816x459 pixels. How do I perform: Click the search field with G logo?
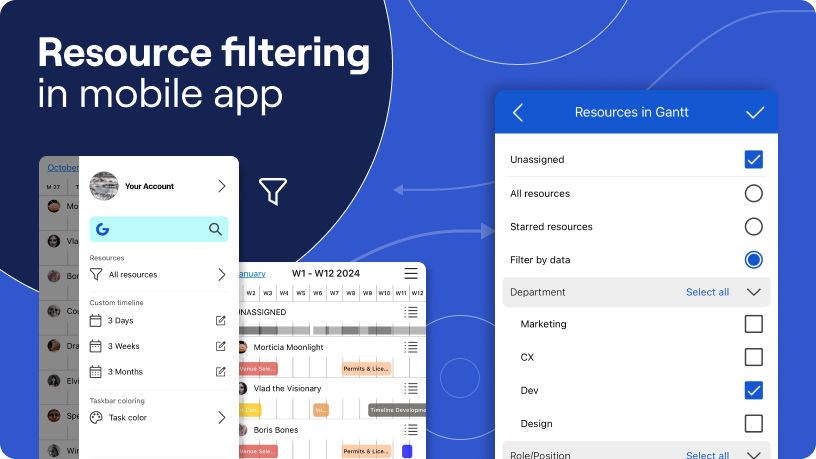pos(159,229)
